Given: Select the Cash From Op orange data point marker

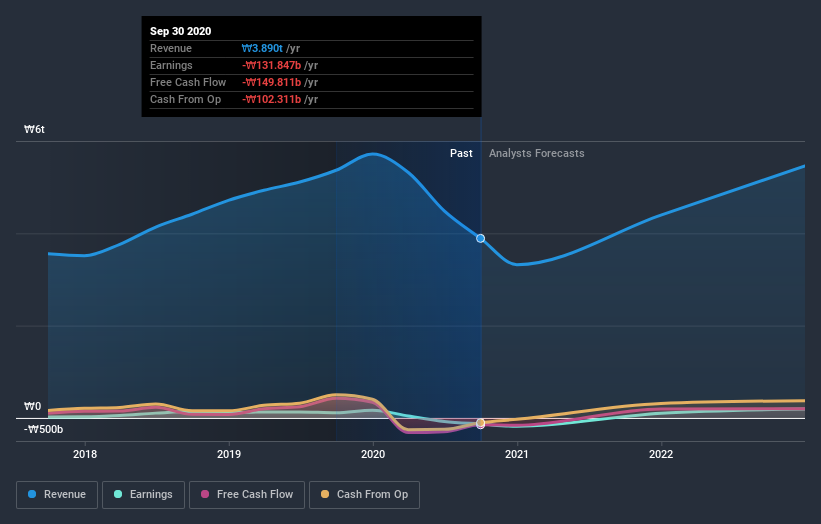Looking at the screenshot, I should tap(481, 422).
